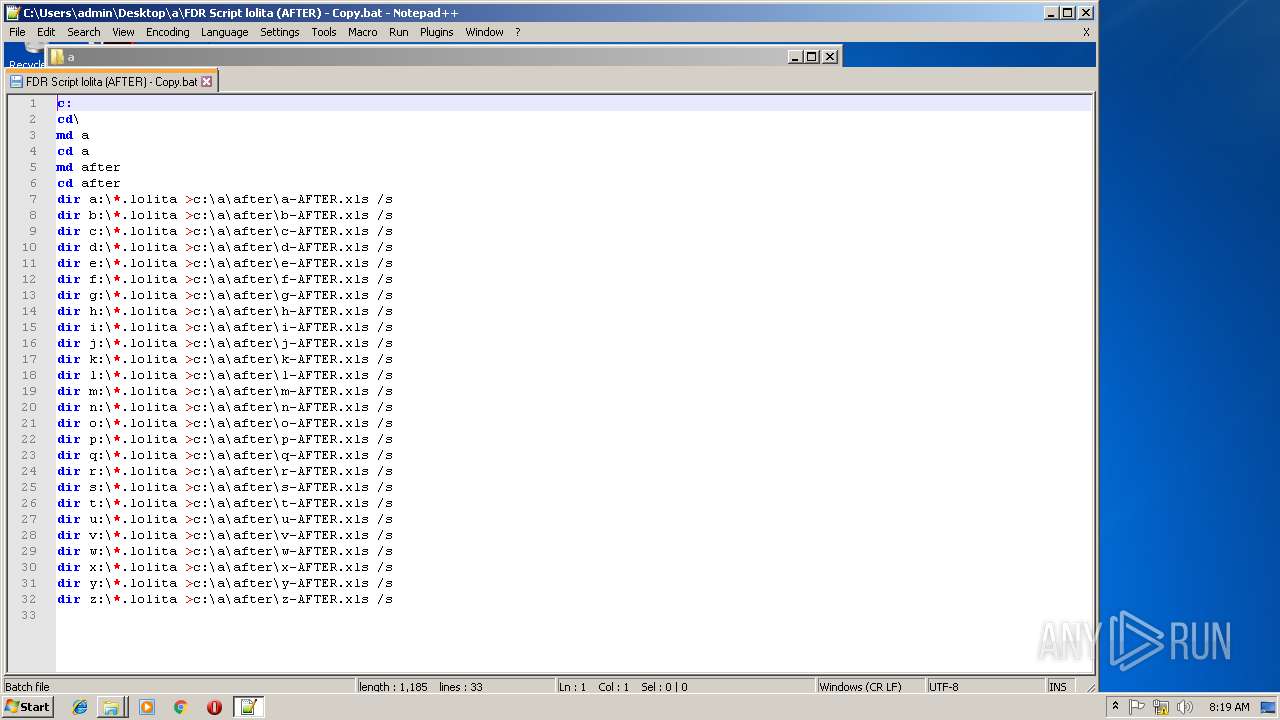Minimize the 'a' folder window
Viewport: 1280px width, 720px height.
click(794, 57)
